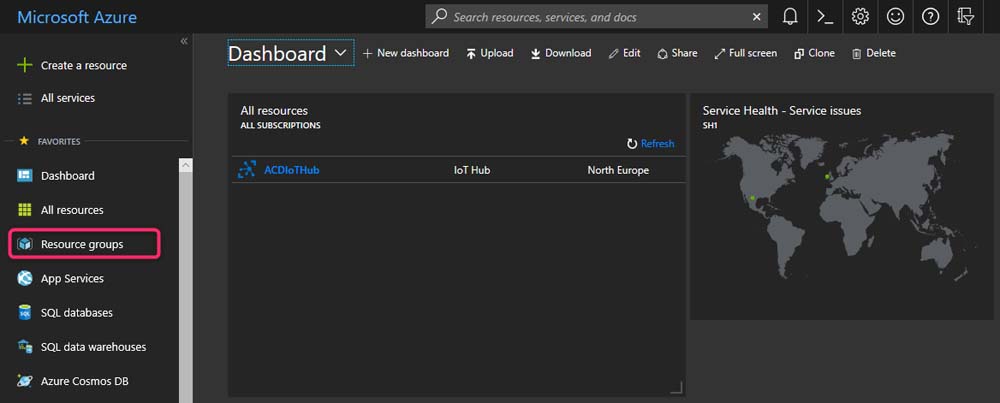
Task: Click the Delete dashboard button
Action: pyautogui.click(x=873, y=53)
